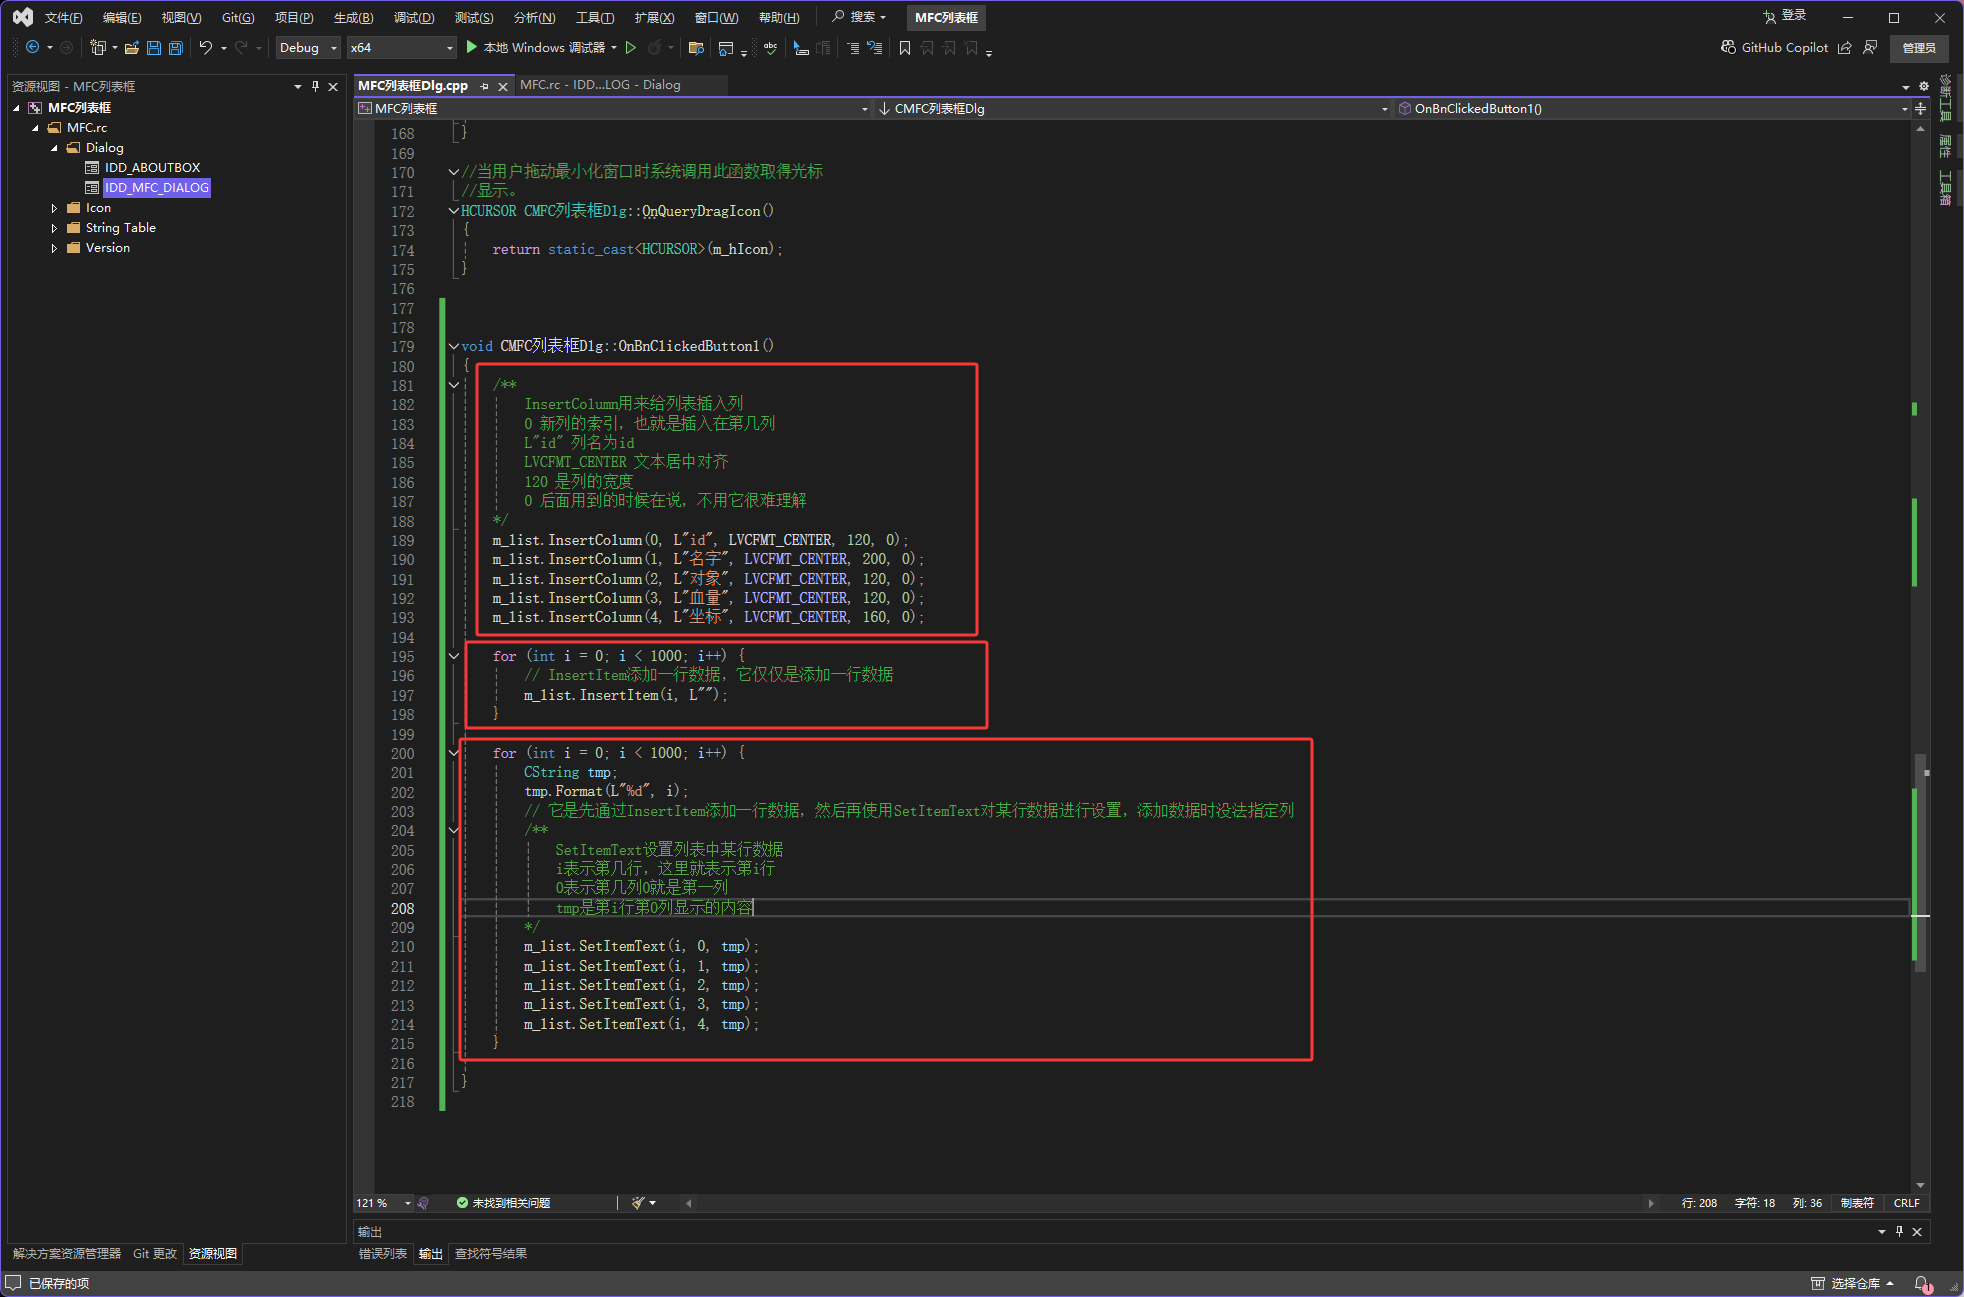Screen dimensions: 1964x1297
Task: Switch to the MFC.rc IDD...LOG Dialog tab
Action: click(x=600, y=85)
